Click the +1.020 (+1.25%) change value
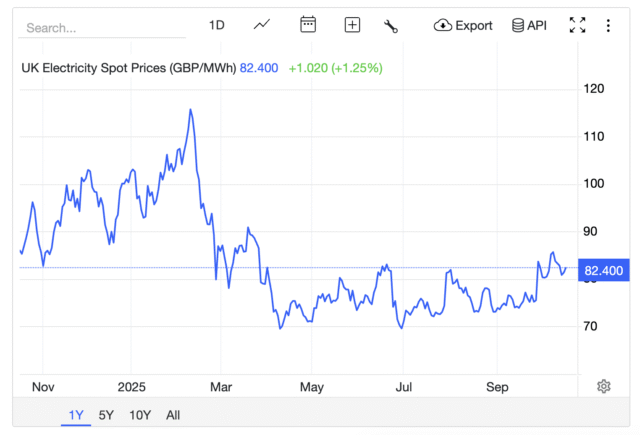Screen dimensions: 640x435 coord(335,68)
